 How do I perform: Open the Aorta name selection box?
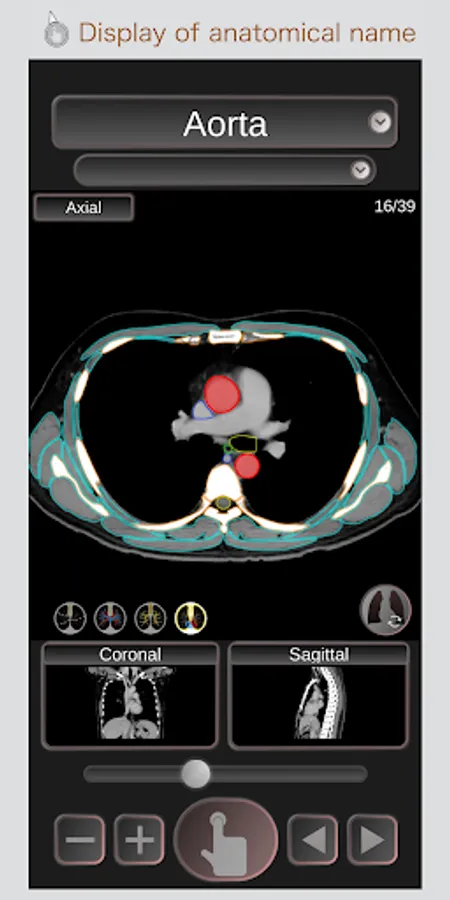point(224,123)
